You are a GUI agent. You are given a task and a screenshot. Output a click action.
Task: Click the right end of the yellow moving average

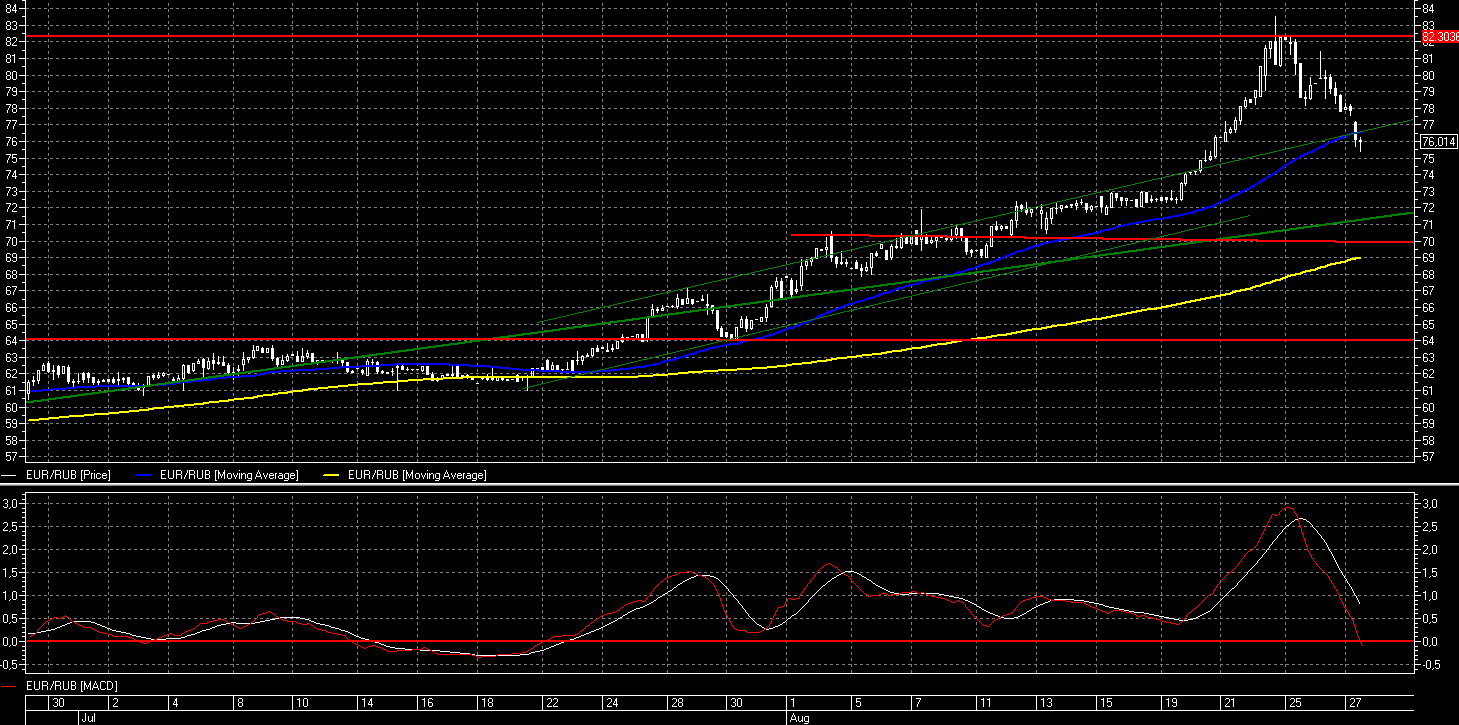(1358, 258)
